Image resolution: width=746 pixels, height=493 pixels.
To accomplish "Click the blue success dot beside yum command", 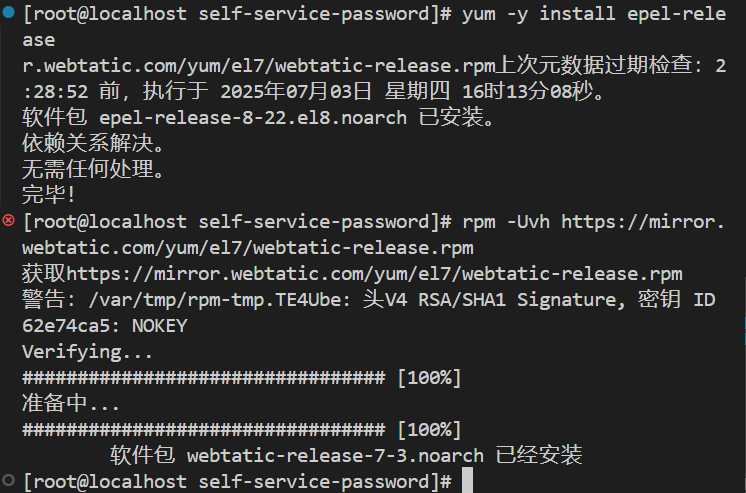I will (9, 11).
